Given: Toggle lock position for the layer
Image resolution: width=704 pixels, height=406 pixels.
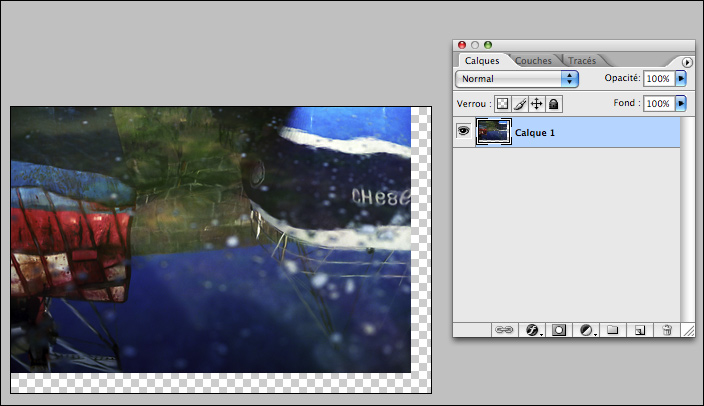Looking at the screenshot, I should (x=537, y=103).
